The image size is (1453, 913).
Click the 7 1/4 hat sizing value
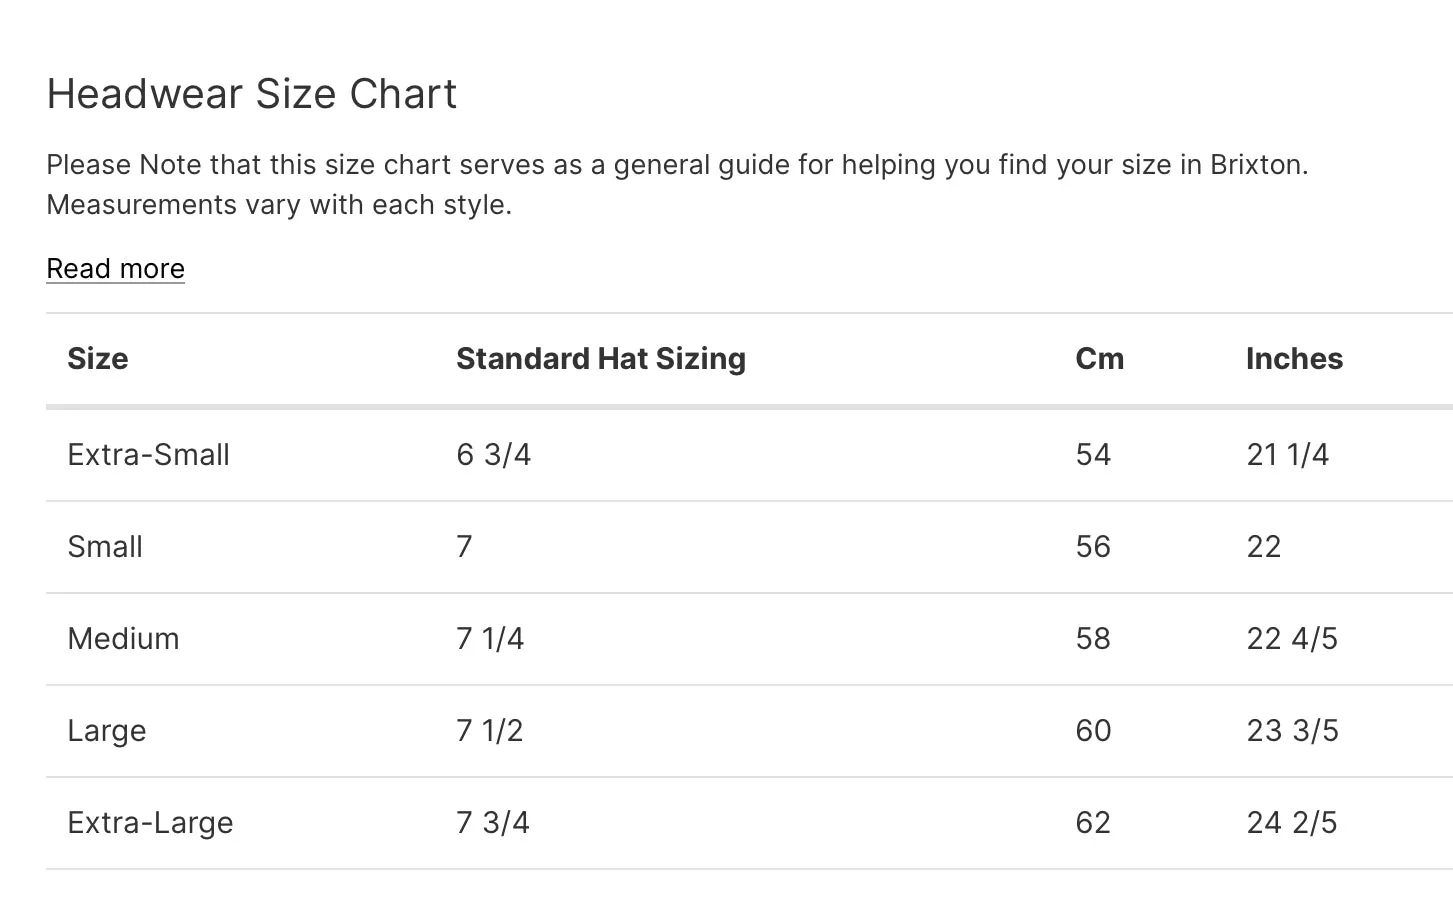[490, 639]
